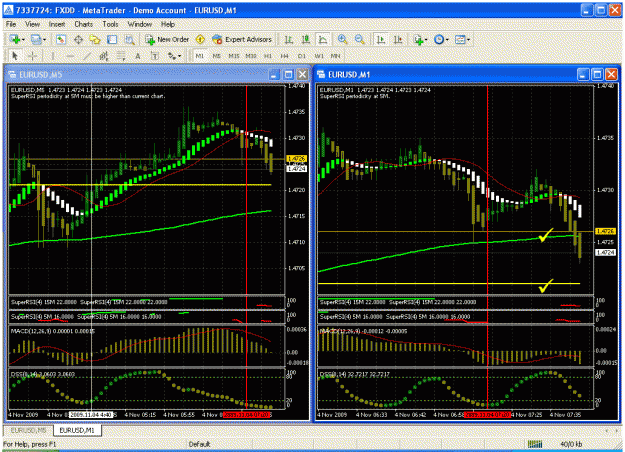
Task: Switch timeframe to M30
Action: [x=251, y=56]
